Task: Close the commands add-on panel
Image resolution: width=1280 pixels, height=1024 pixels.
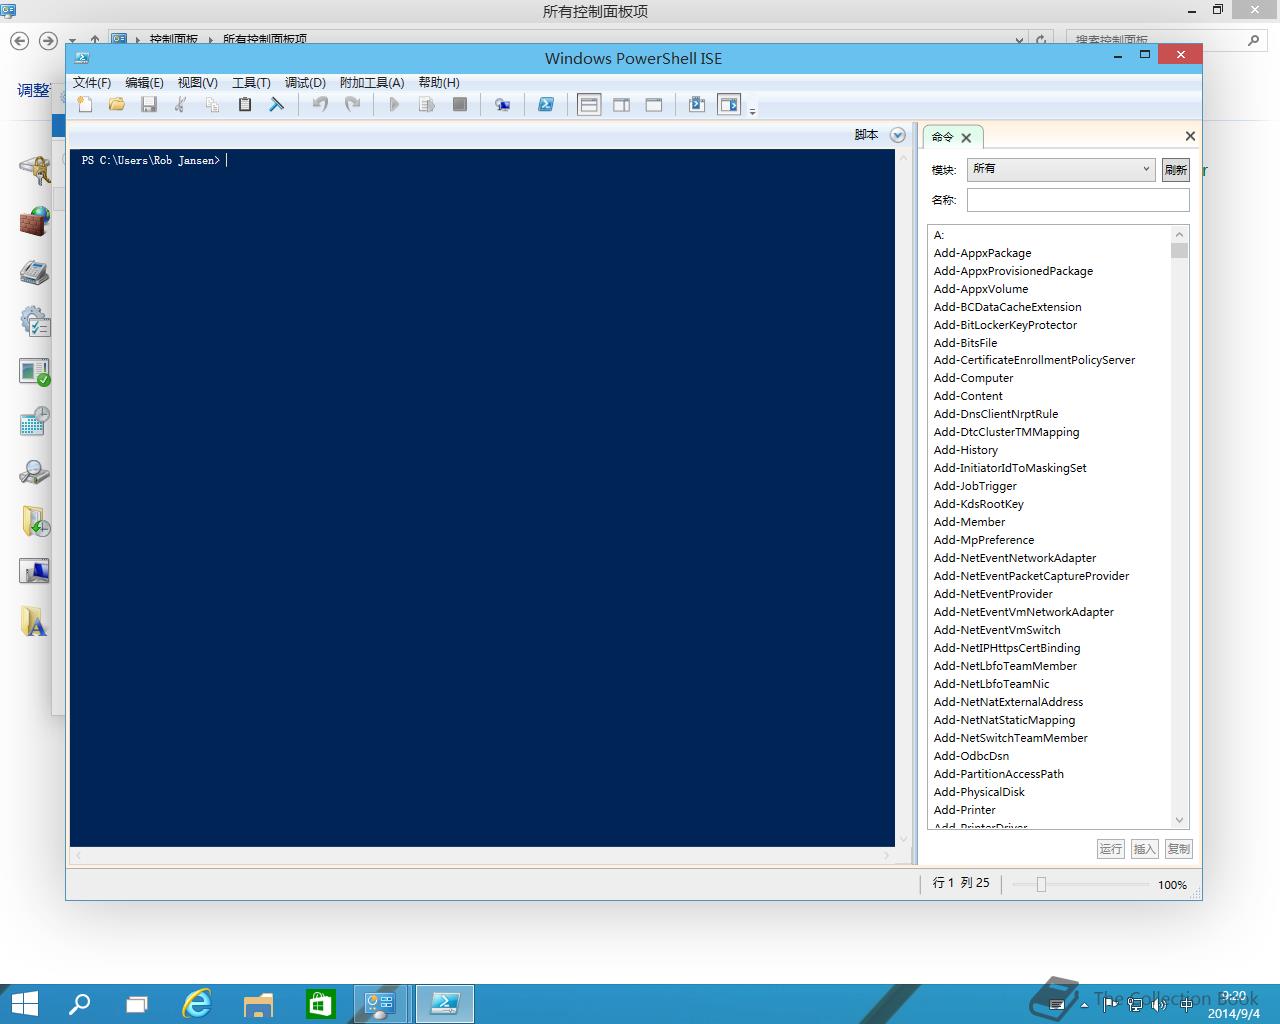Action: (x=1190, y=136)
